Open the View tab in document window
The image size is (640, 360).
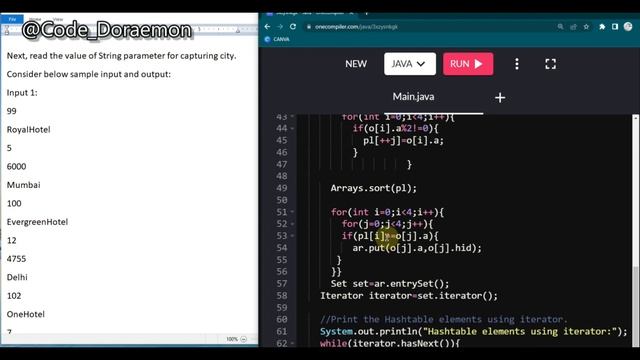tap(58, 19)
